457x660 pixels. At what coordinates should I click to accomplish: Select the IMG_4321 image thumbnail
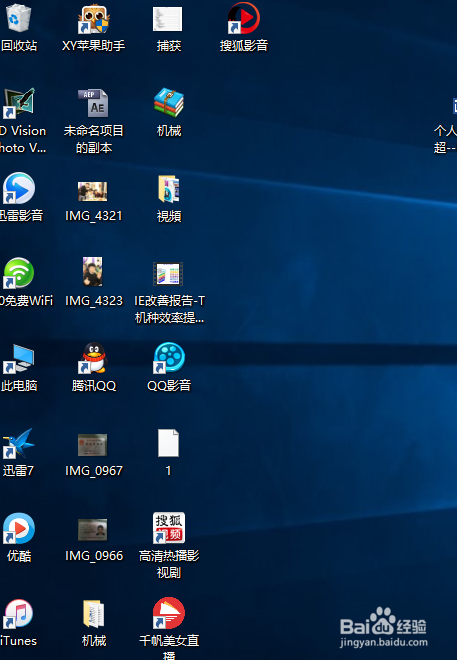[x=93, y=192]
